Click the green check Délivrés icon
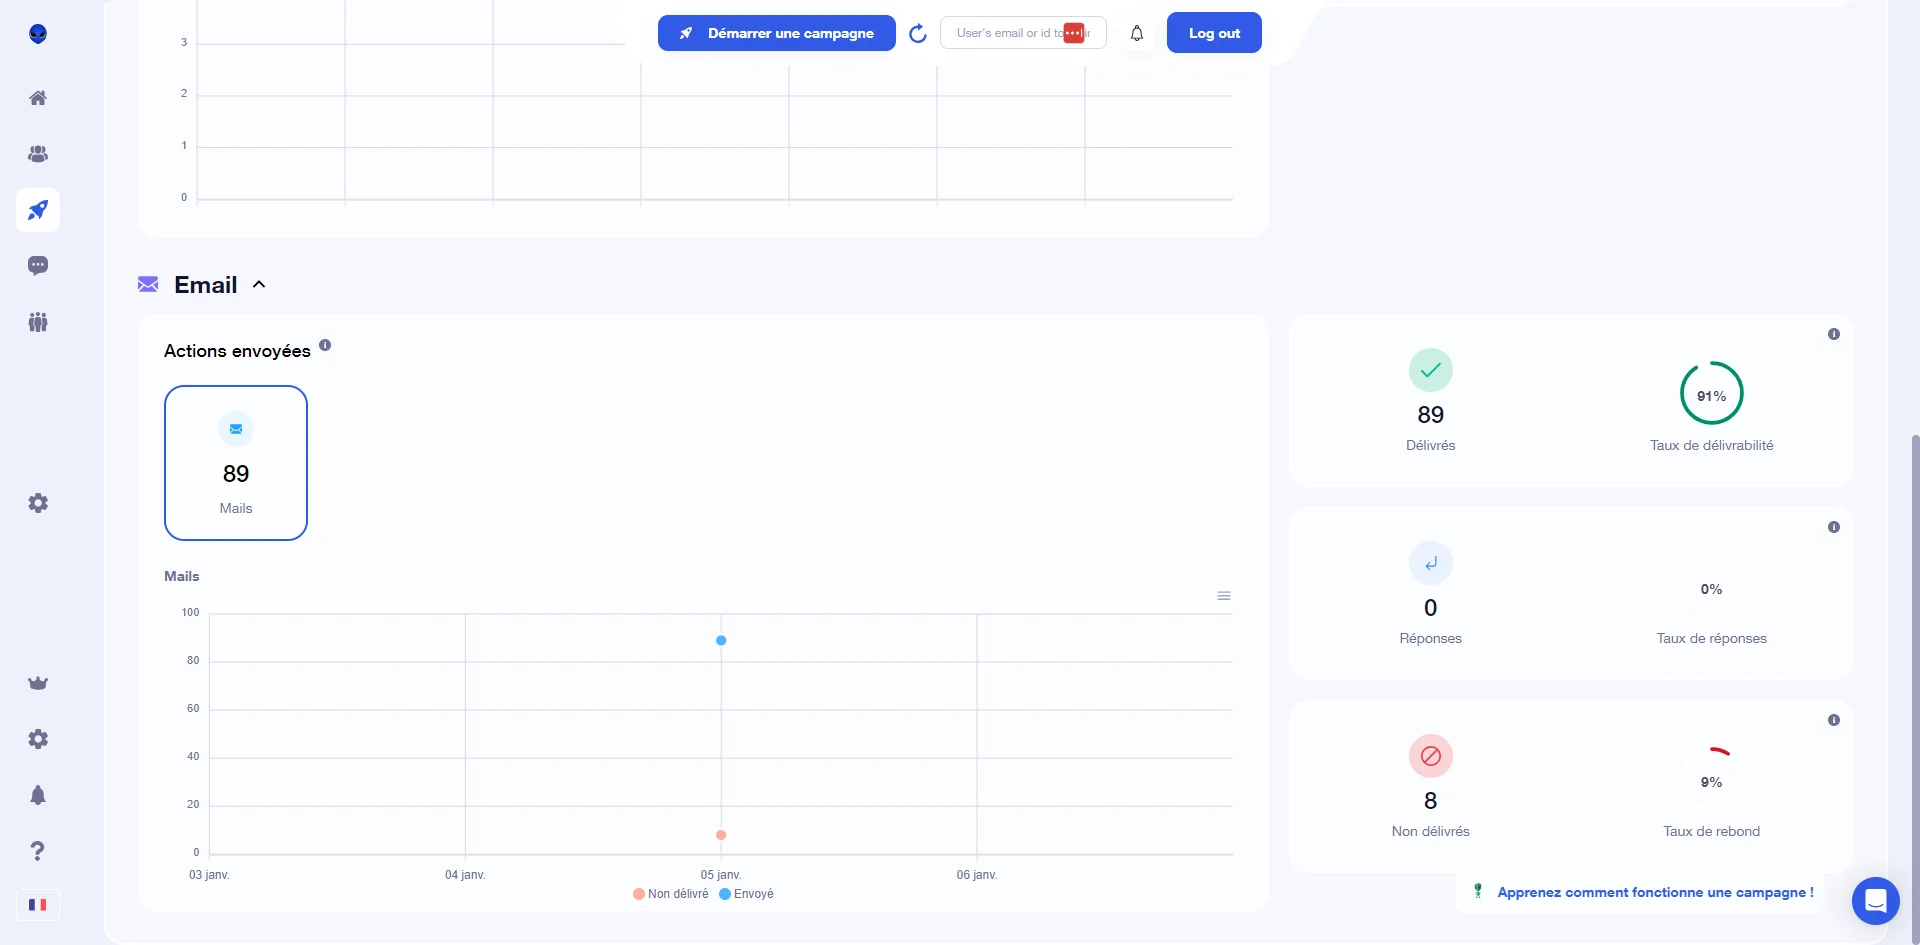Viewport: 1920px width, 945px height. click(x=1431, y=370)
